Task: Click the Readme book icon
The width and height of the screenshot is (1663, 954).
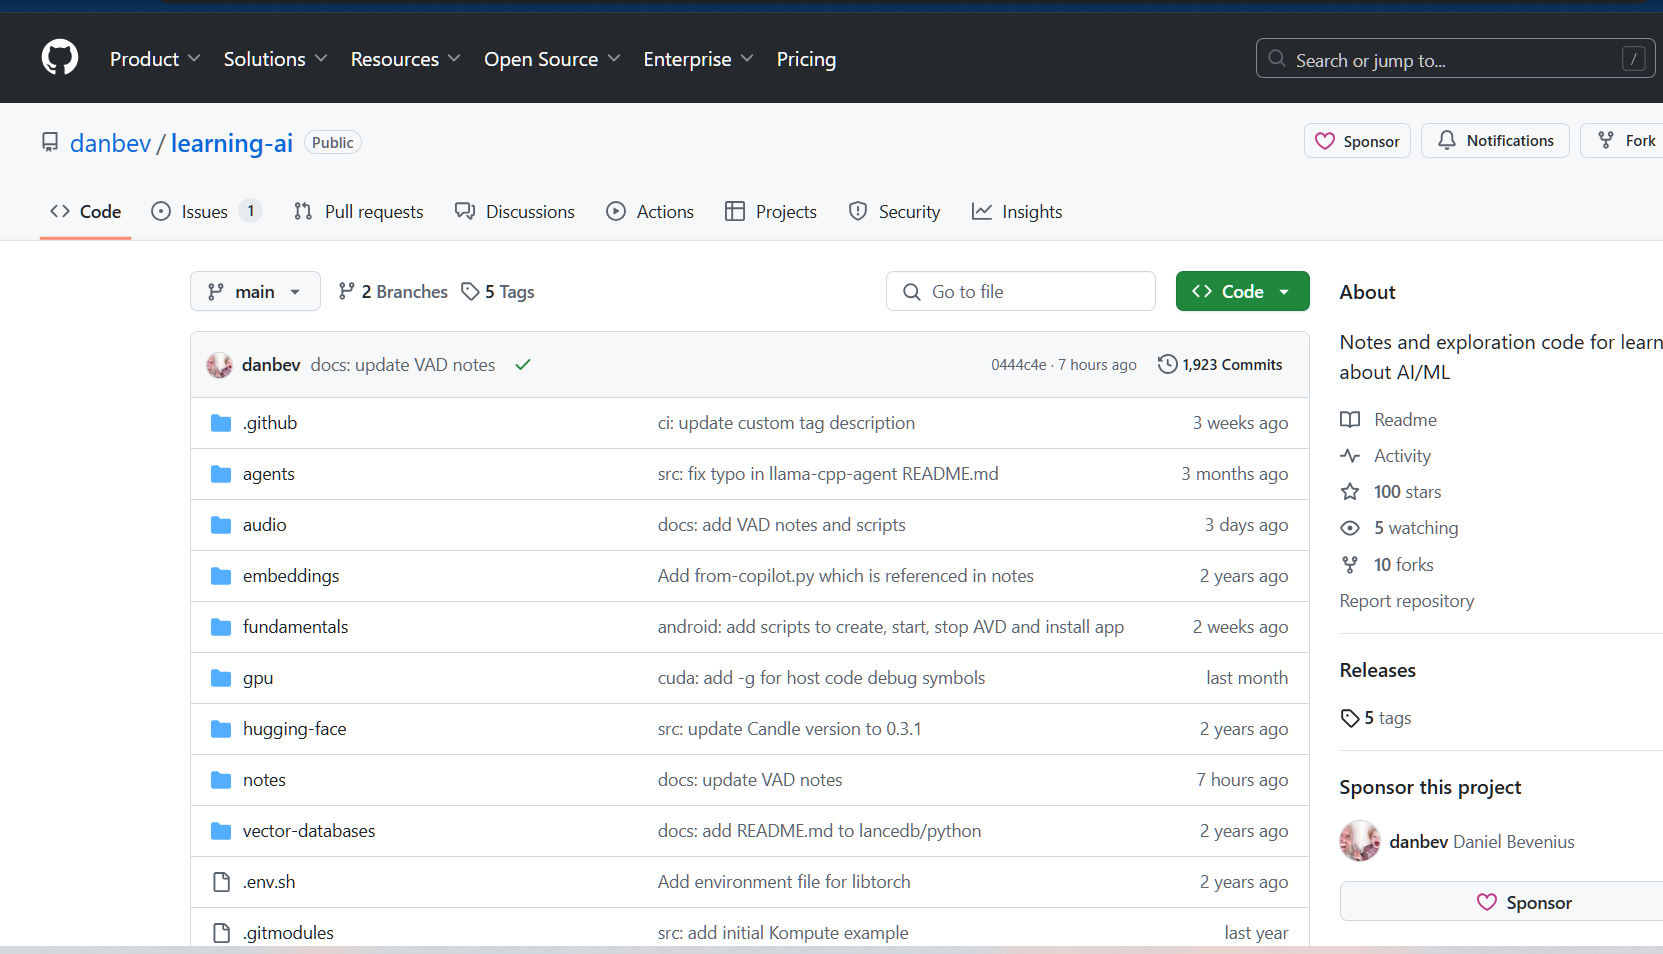Action: coord(1350,420)
